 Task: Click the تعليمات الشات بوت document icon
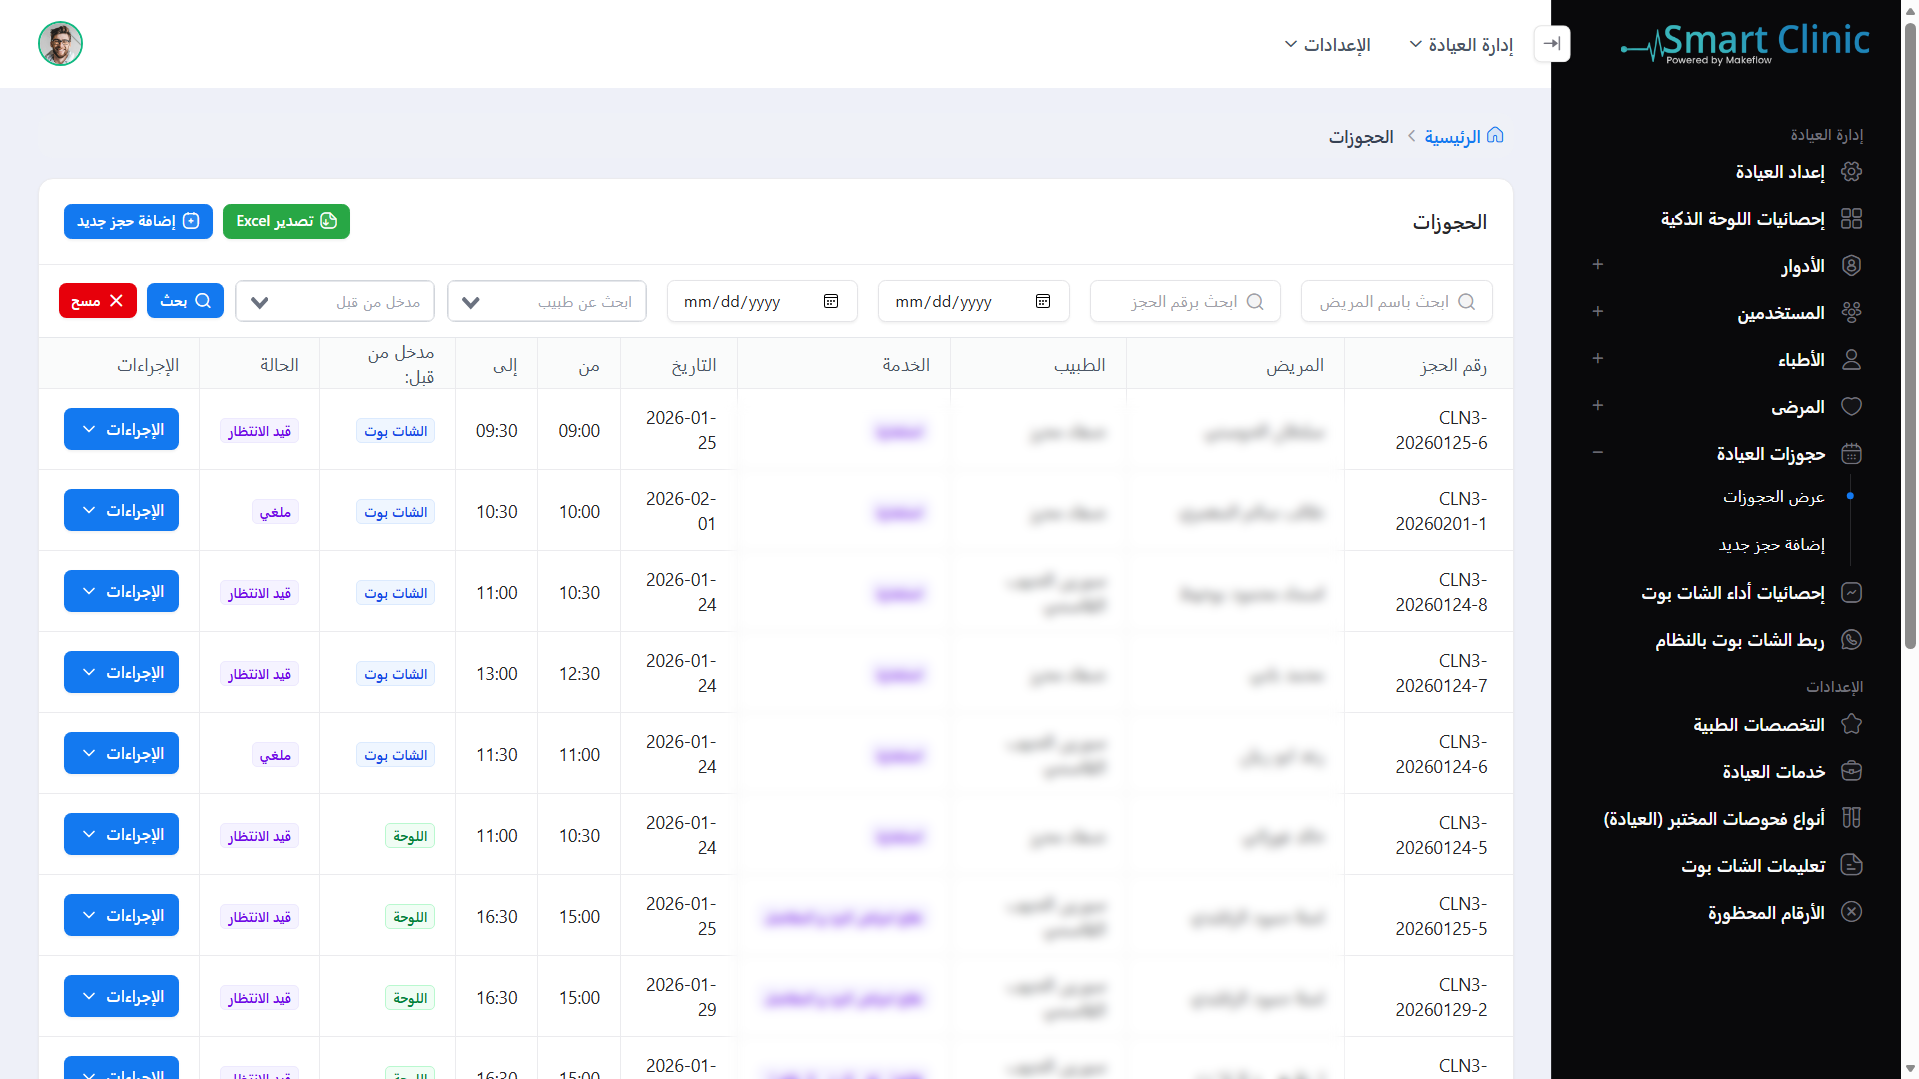tap(1851, 866)
